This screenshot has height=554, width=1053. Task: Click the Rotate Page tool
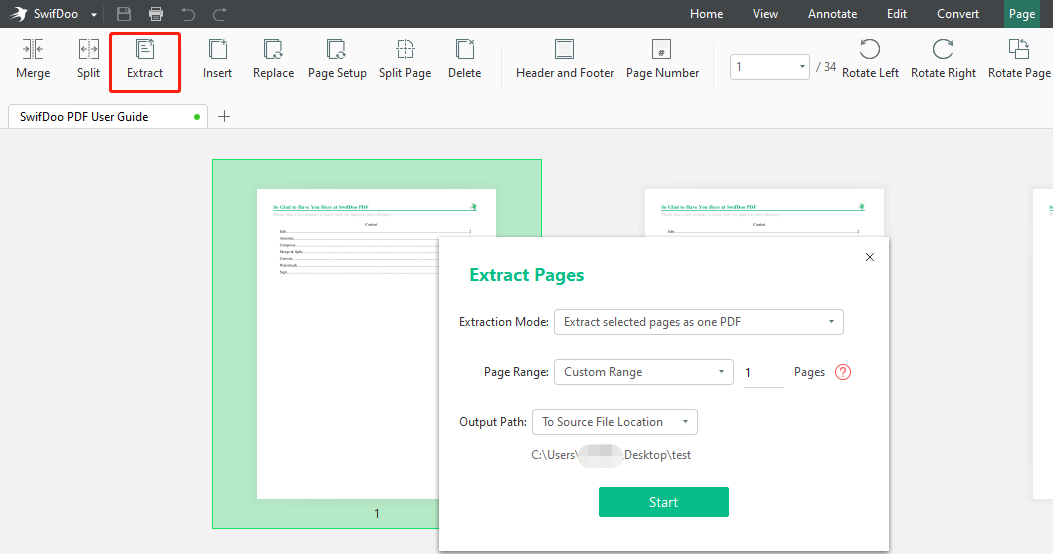(1019, 60)
